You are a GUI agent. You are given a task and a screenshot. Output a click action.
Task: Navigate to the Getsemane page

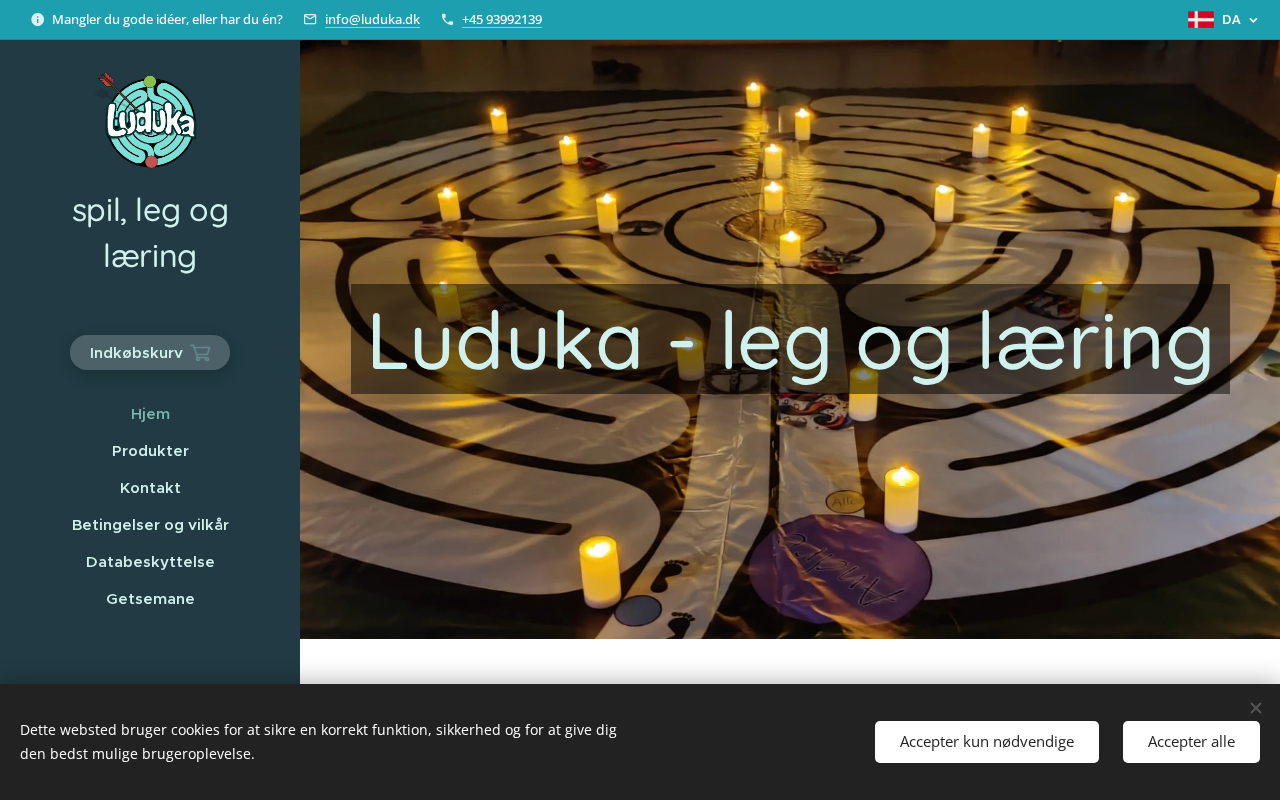pyautogui.click(x=150, y=599)
